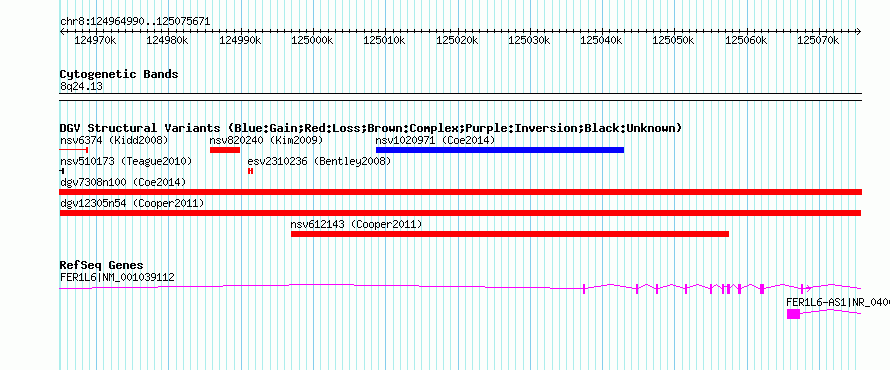Click the 125050k ruler tick label

coord(674,41)
